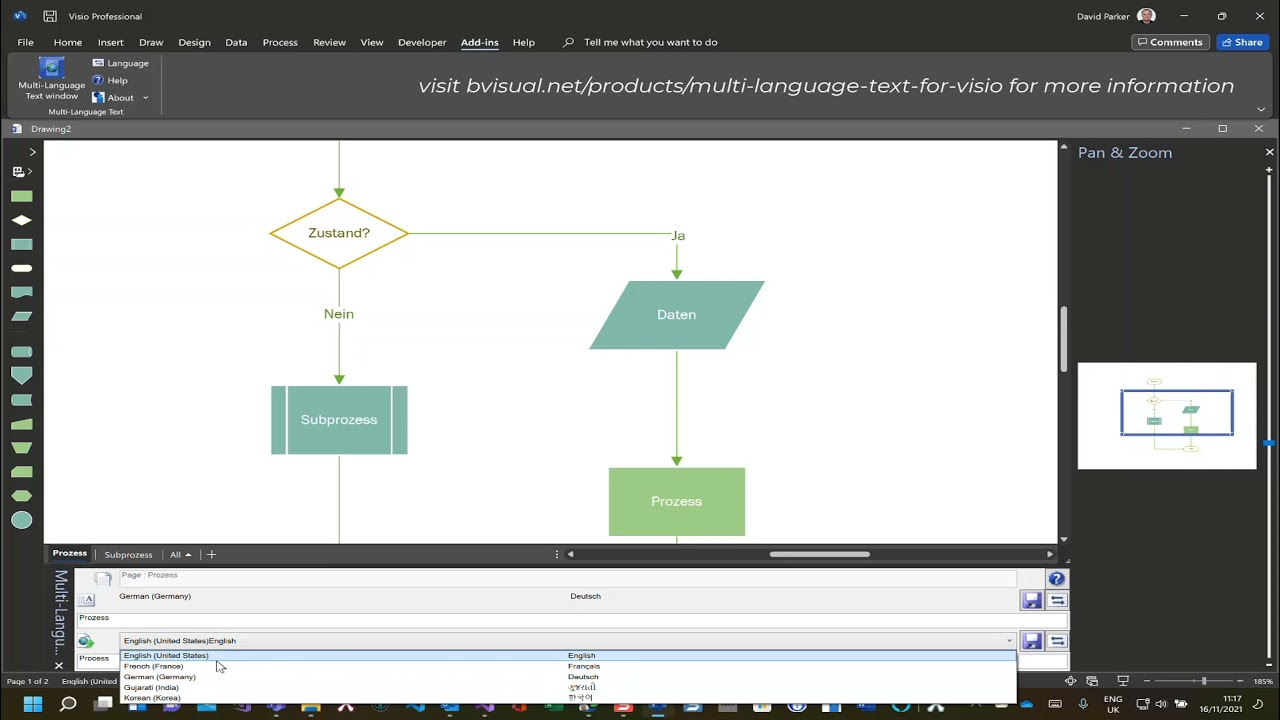Click the horizontal scrollbar thumb
This screenshot has width=1280, height=720.
point(819,554)
